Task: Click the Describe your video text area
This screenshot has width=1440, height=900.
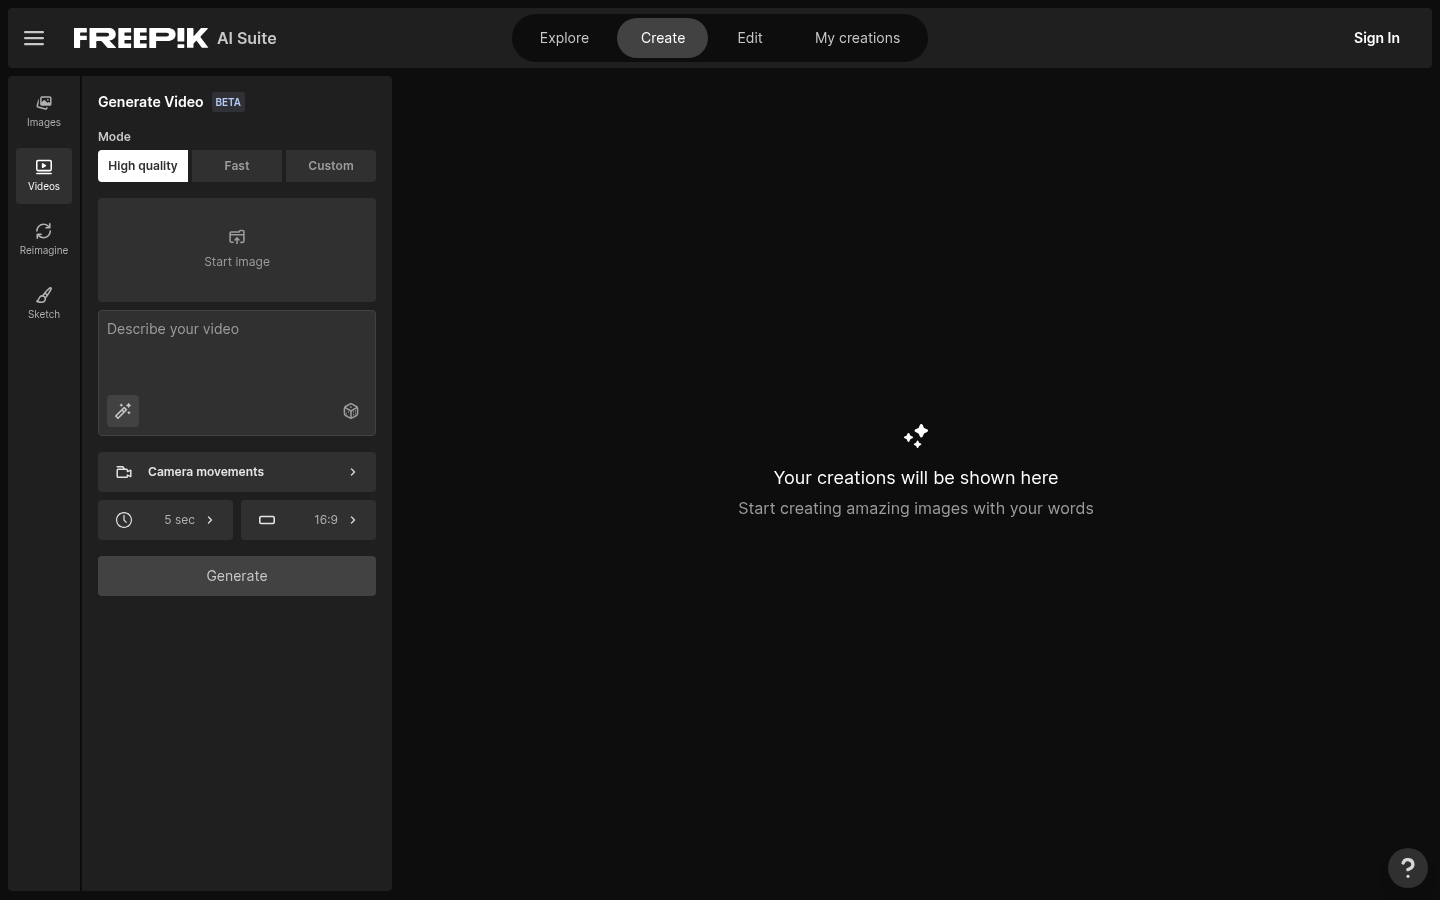Action: click(x=236, y=355)
